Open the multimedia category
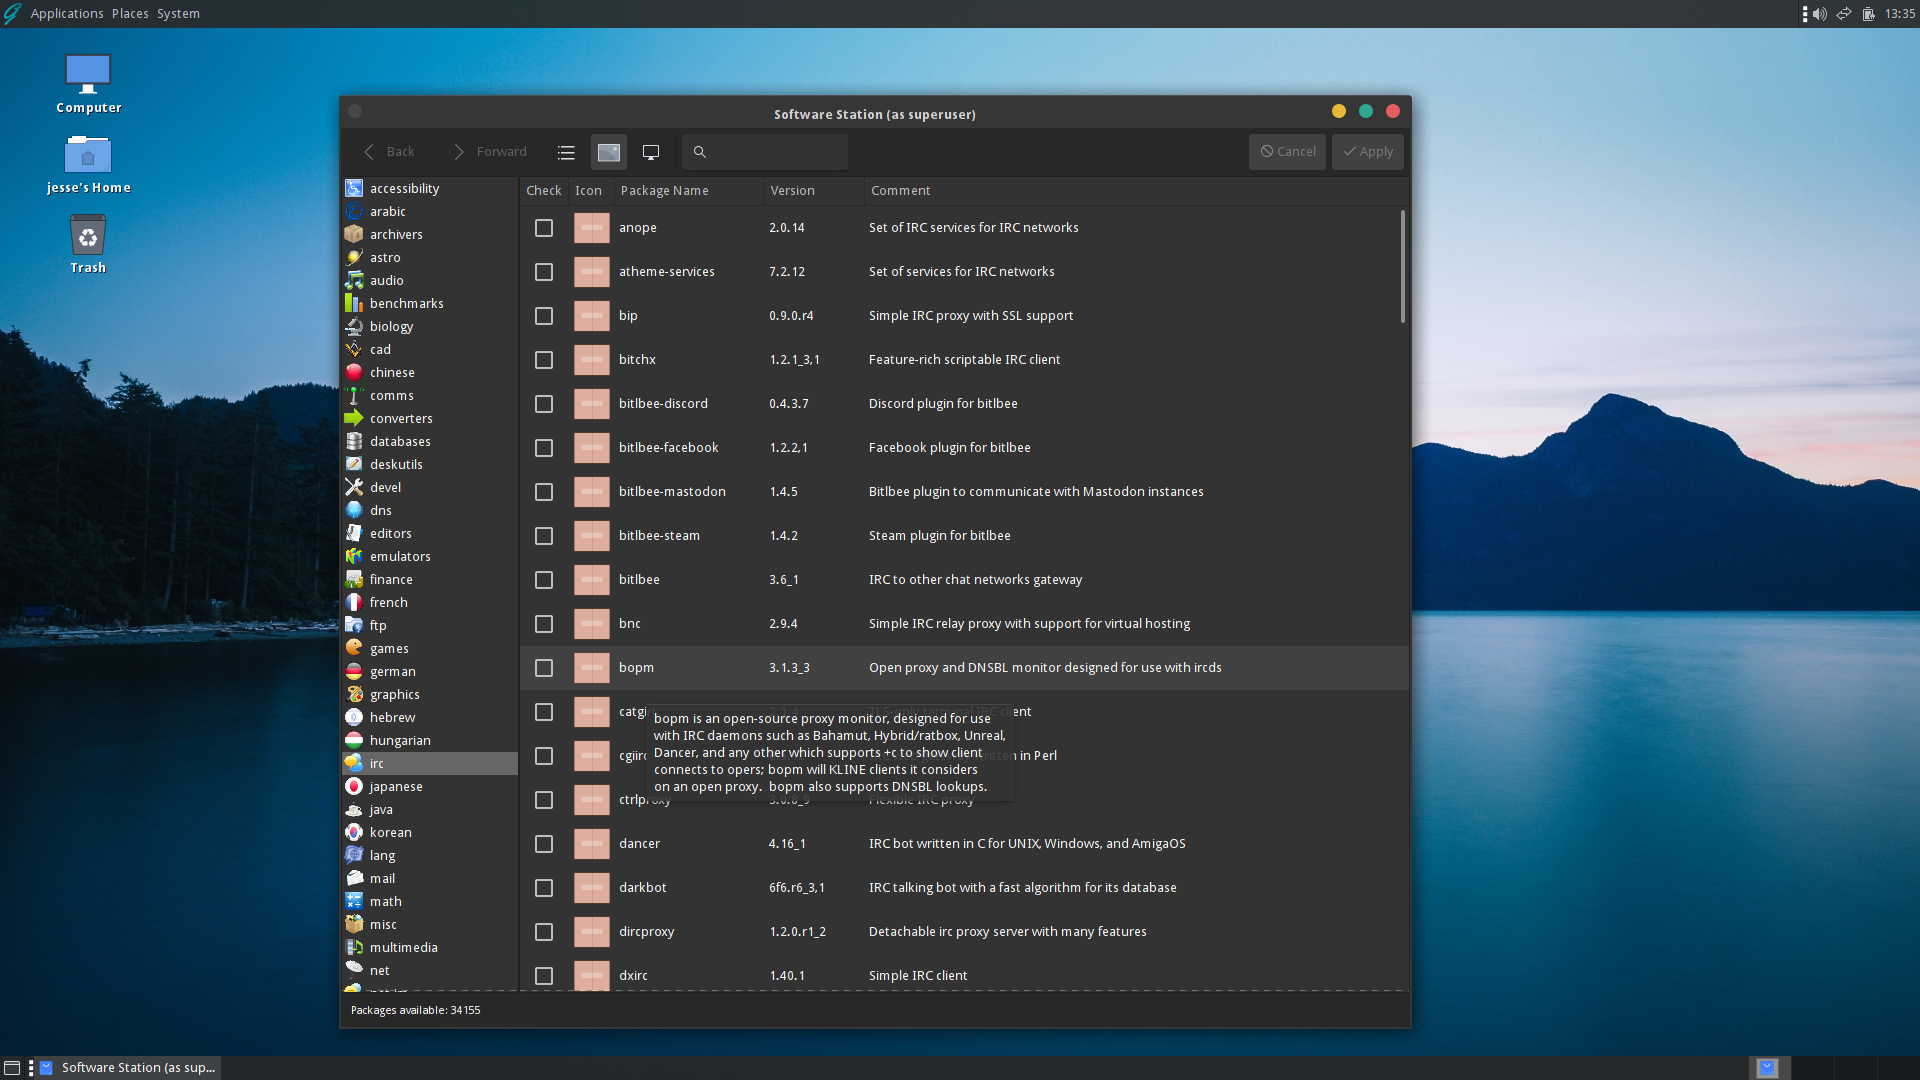The height and width of the screenshot is (1080, 1920). pyautogui.click(x=430, y=947)
